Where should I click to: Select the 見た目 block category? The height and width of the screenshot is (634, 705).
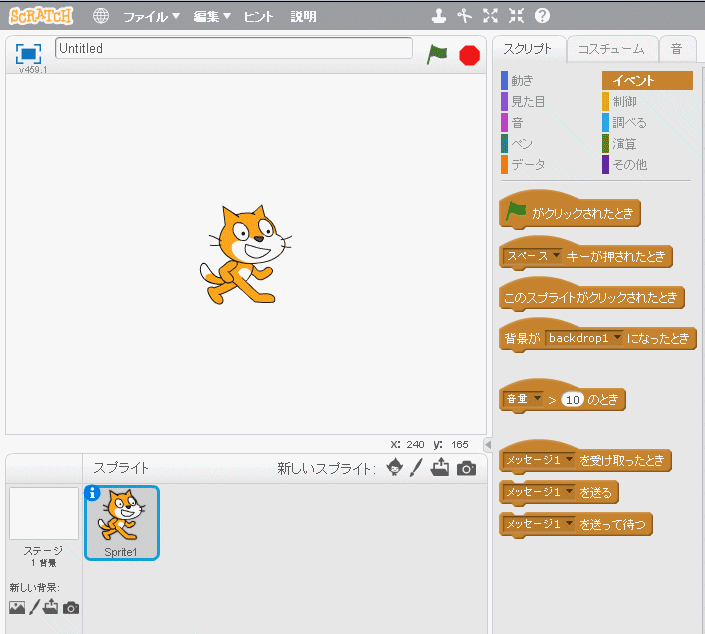pyautogui.click(x=523, y=102)
